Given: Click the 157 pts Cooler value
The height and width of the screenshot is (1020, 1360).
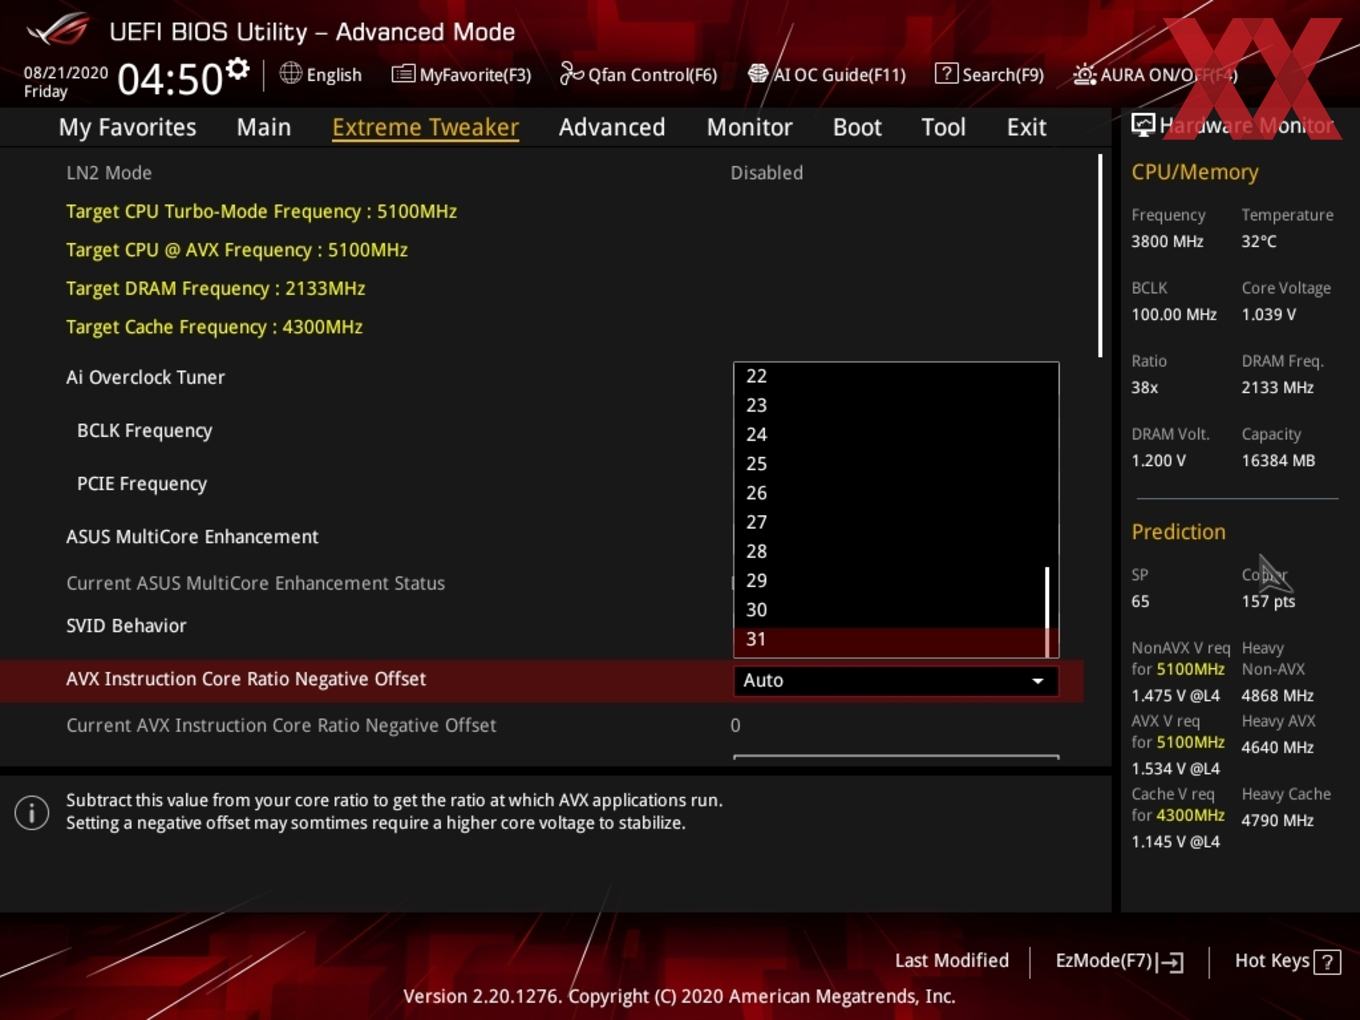Looking at the screenshot, I should pos(1268,601).
